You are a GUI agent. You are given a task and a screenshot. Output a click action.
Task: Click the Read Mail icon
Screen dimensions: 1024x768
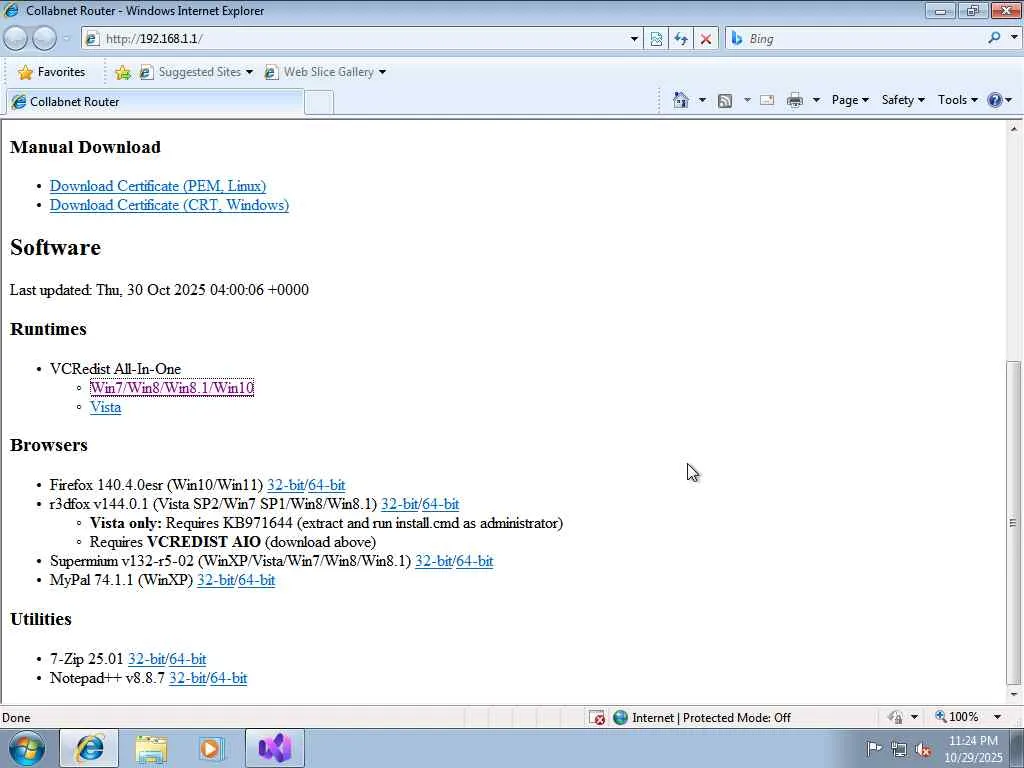click(767, 100)
